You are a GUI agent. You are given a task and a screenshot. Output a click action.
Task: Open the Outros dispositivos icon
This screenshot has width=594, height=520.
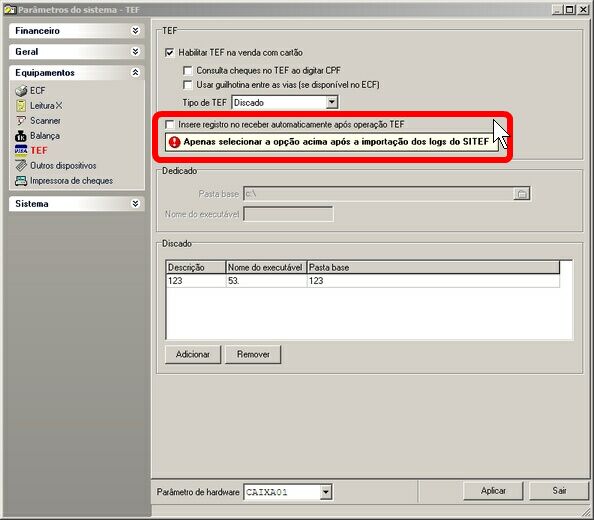pos(21,166)
